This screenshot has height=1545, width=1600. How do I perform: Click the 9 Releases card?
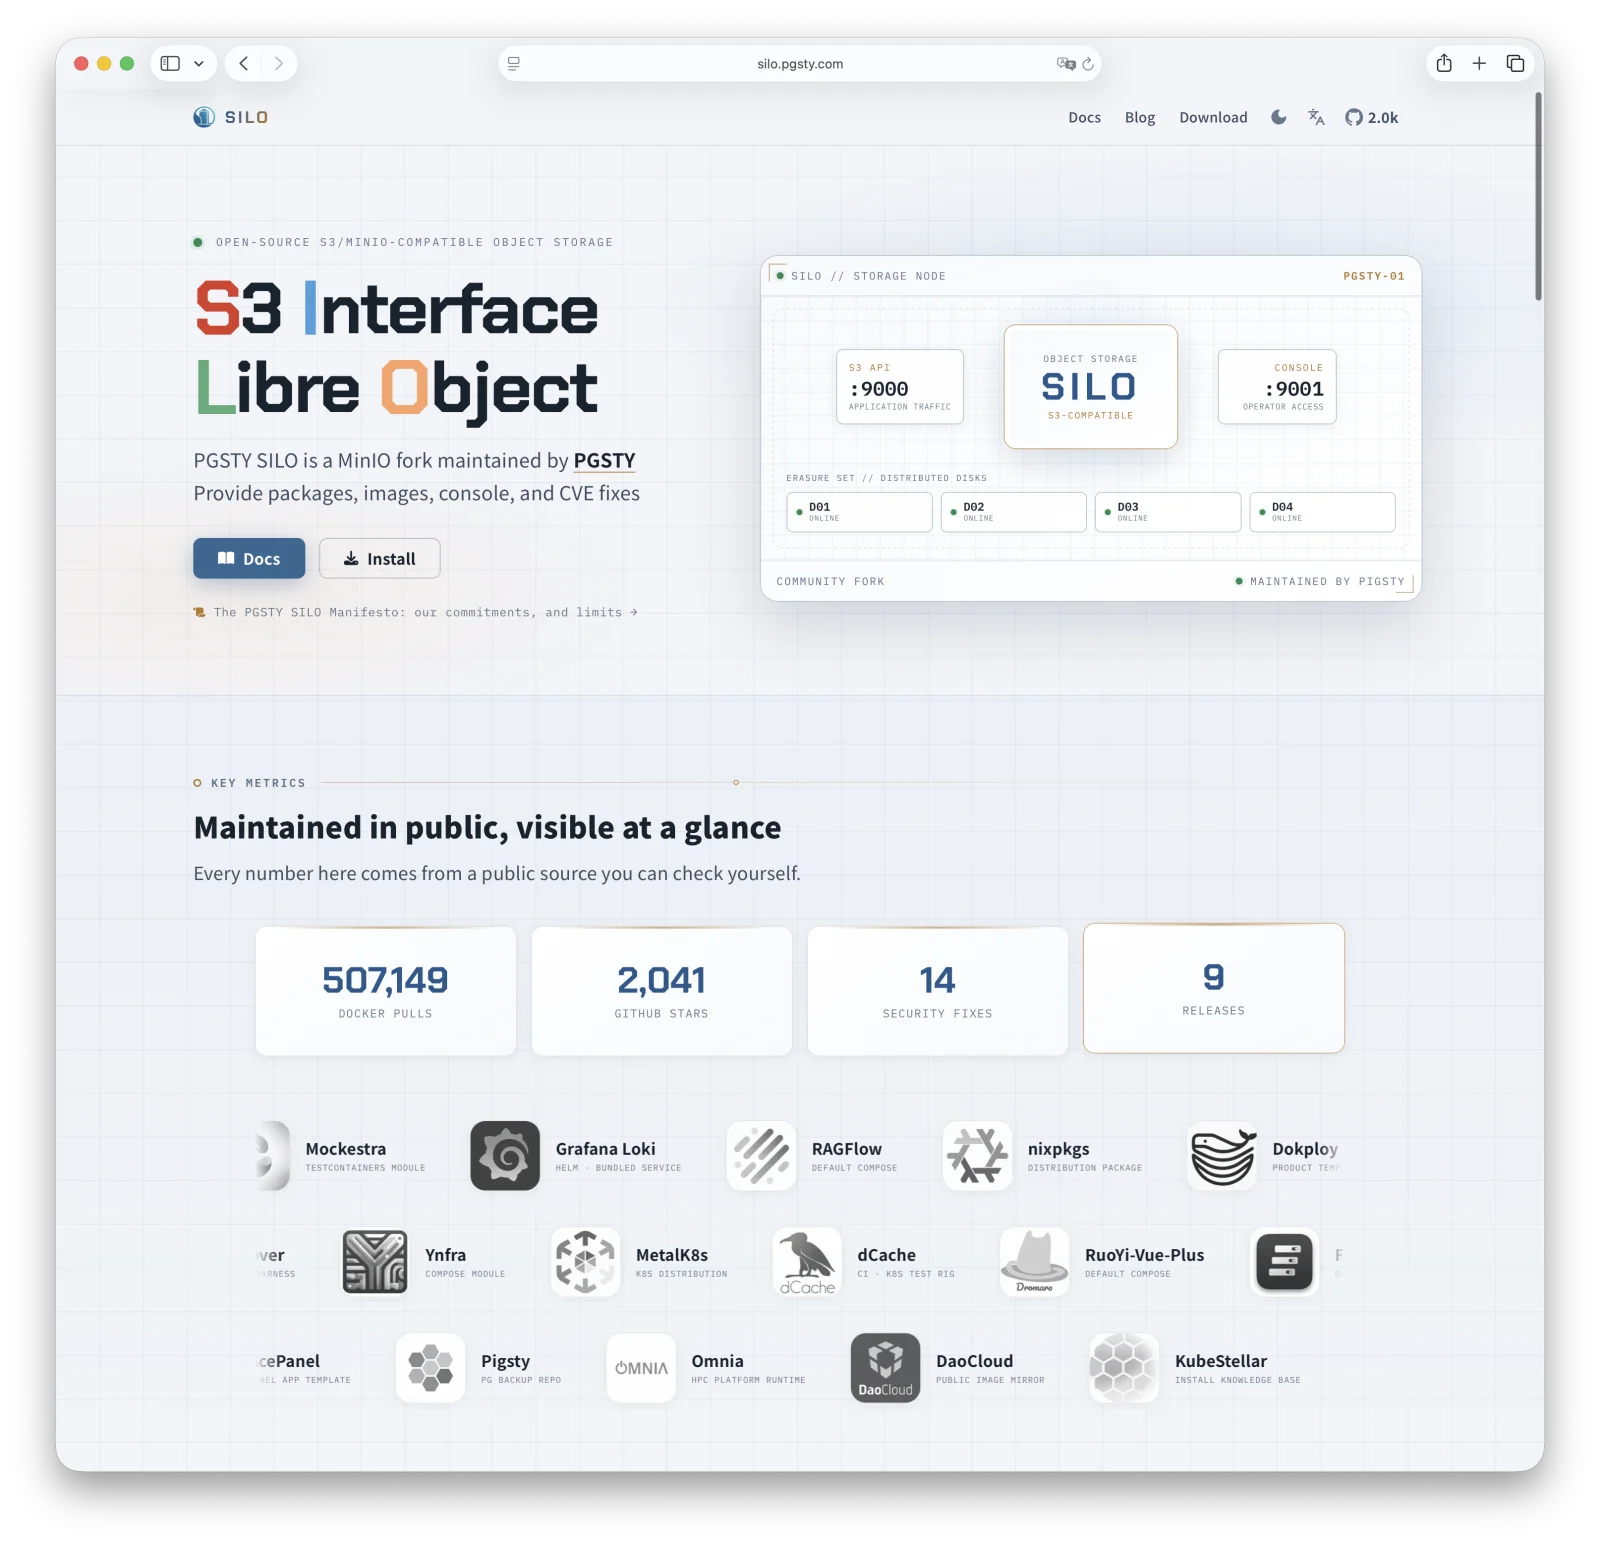[1214, 988]
